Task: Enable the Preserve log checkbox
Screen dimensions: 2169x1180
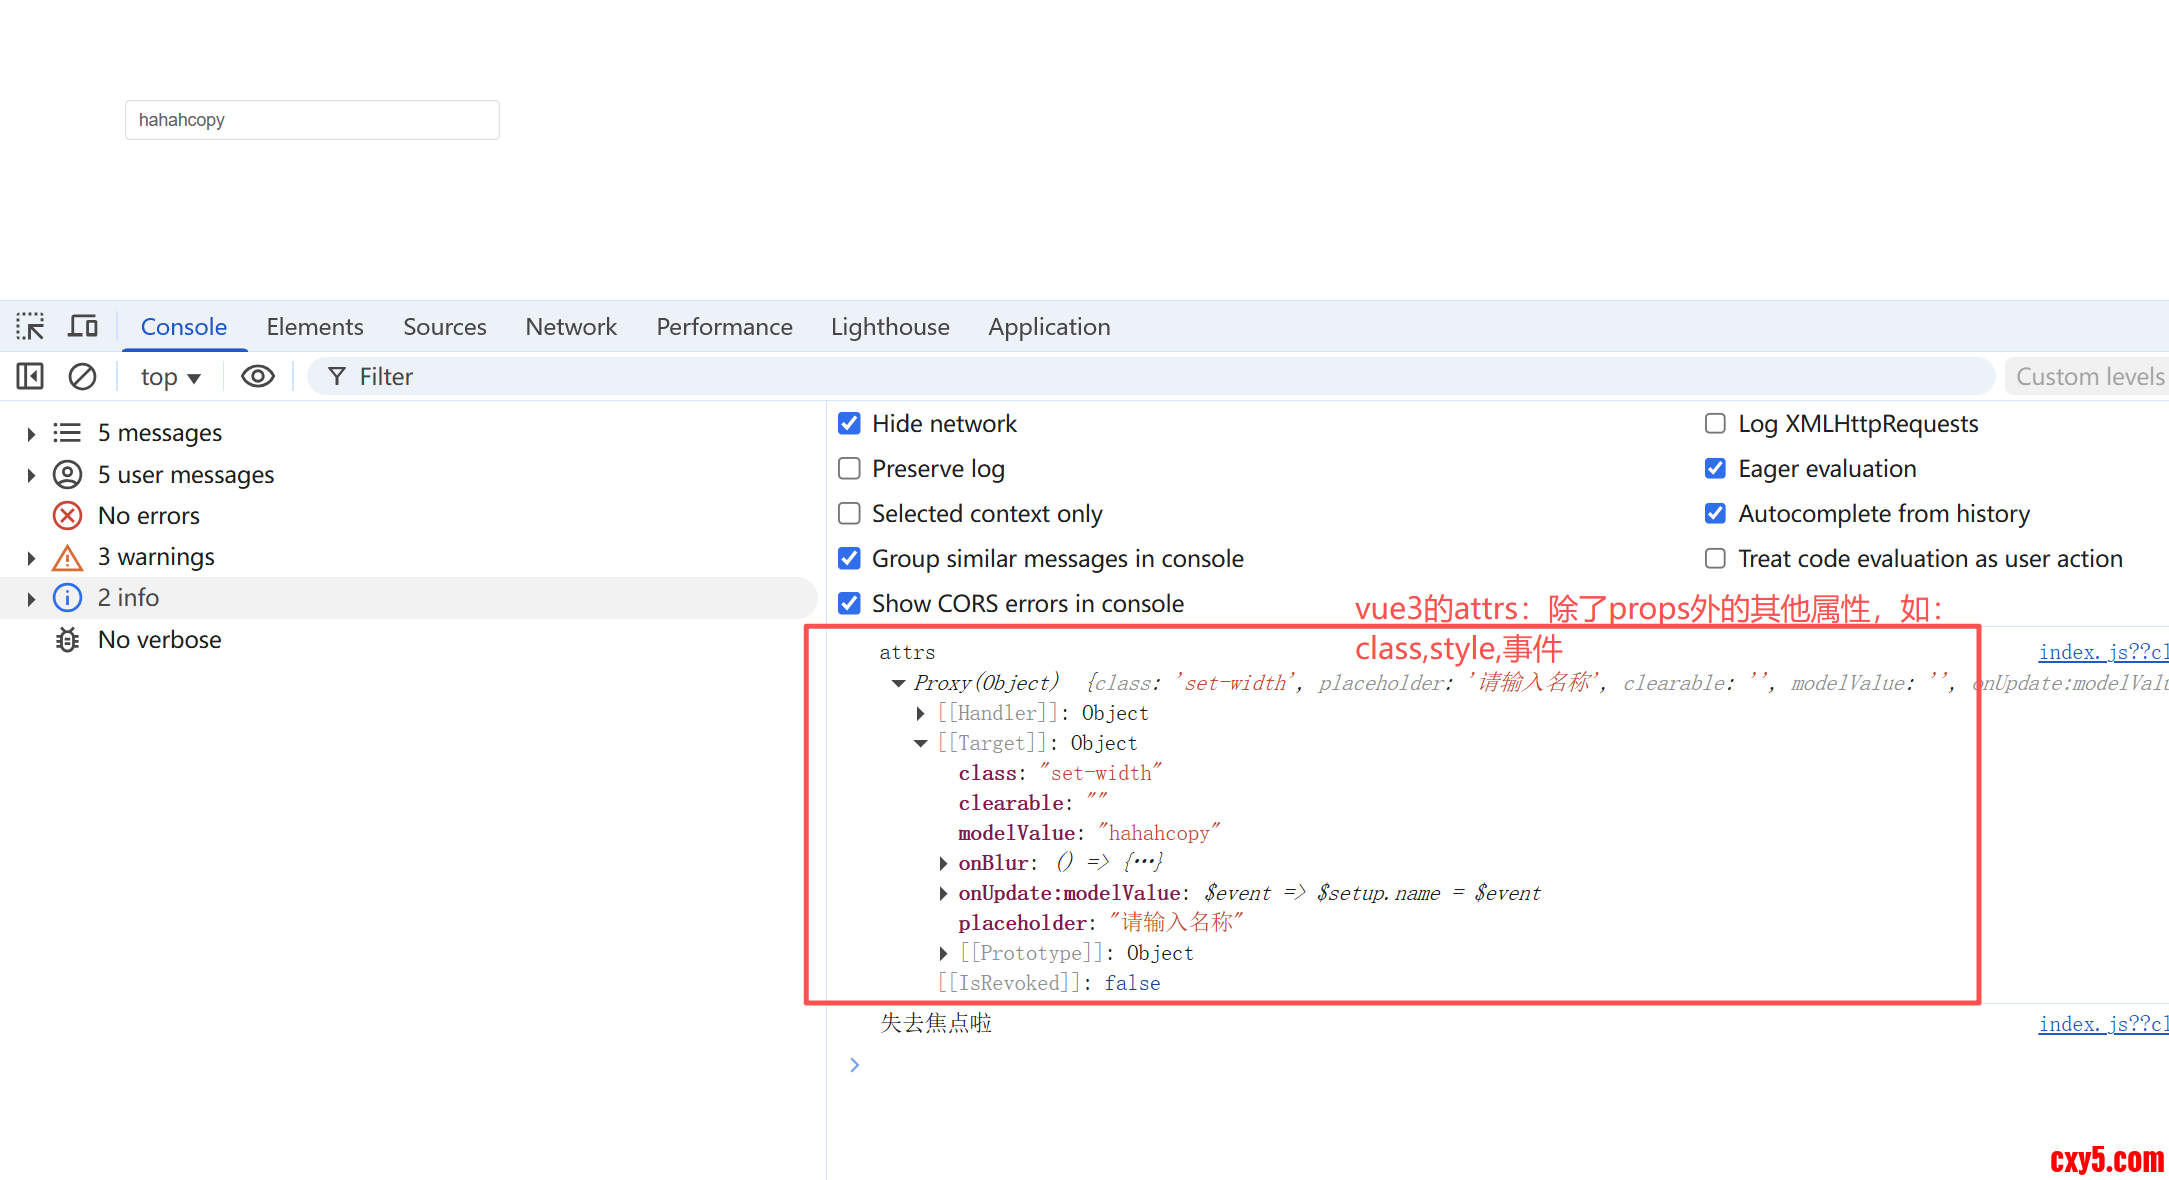Action: click(x=849, y=469)
